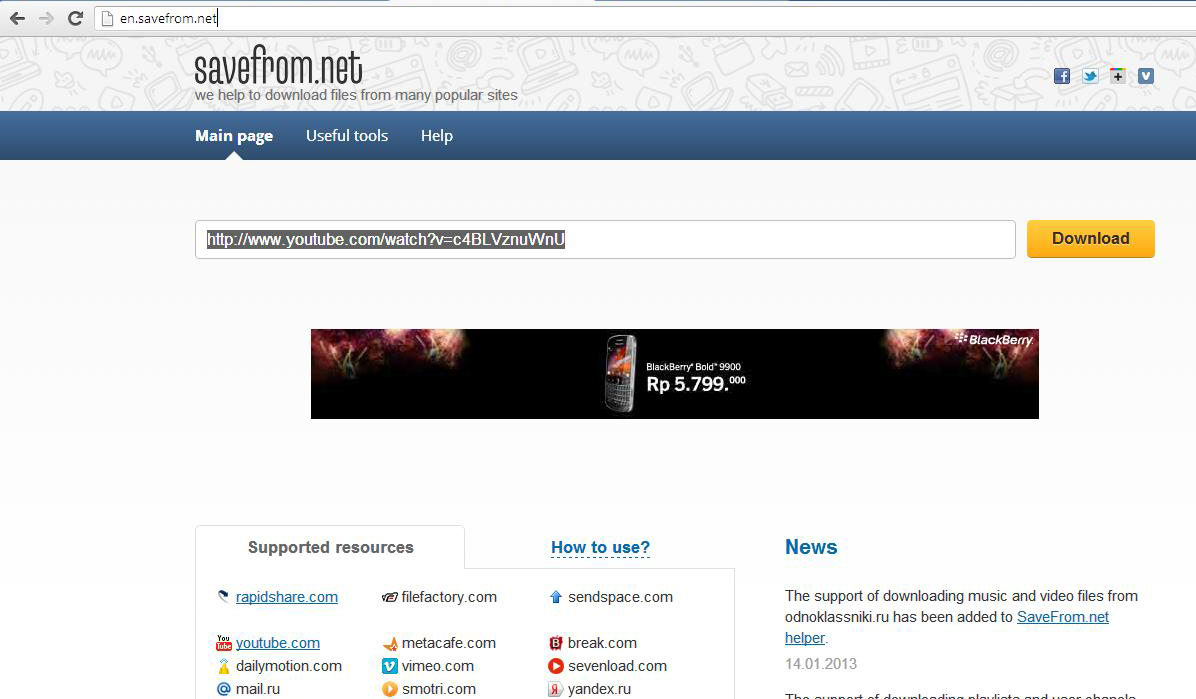Switch to the Supported resources tab
The width and height of the screenshot is (1196, 699).
point(330,547)
